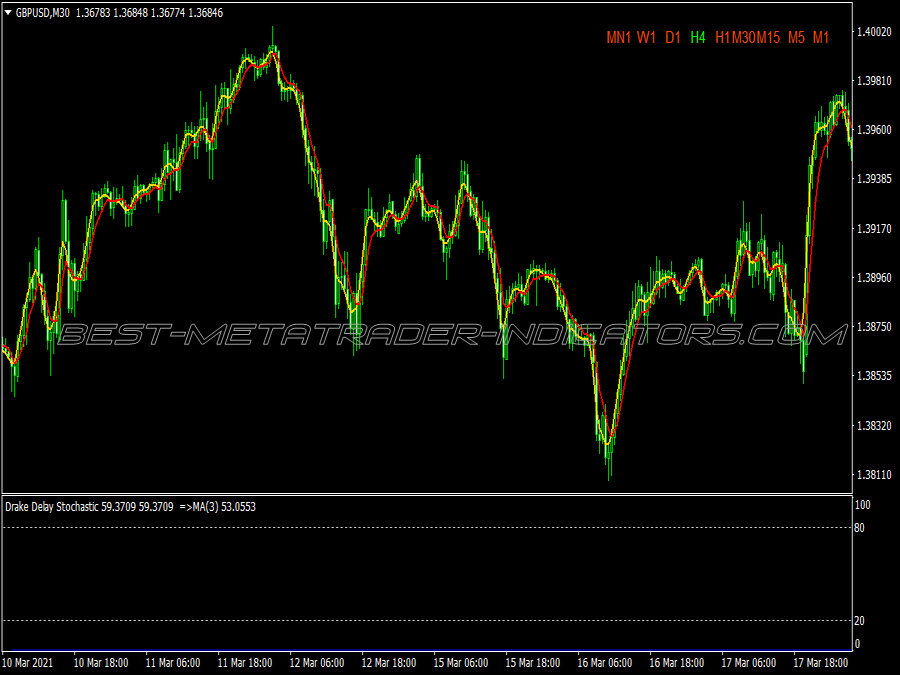This screenshot has width=900, height=675.
Task: Click the stochastic scale value 100
Action: pyautogui.click(x=863, y=505)
